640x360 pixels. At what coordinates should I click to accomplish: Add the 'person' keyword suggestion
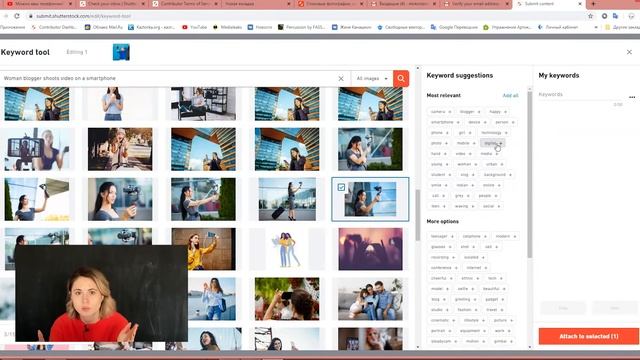click(x=504, y=122)
